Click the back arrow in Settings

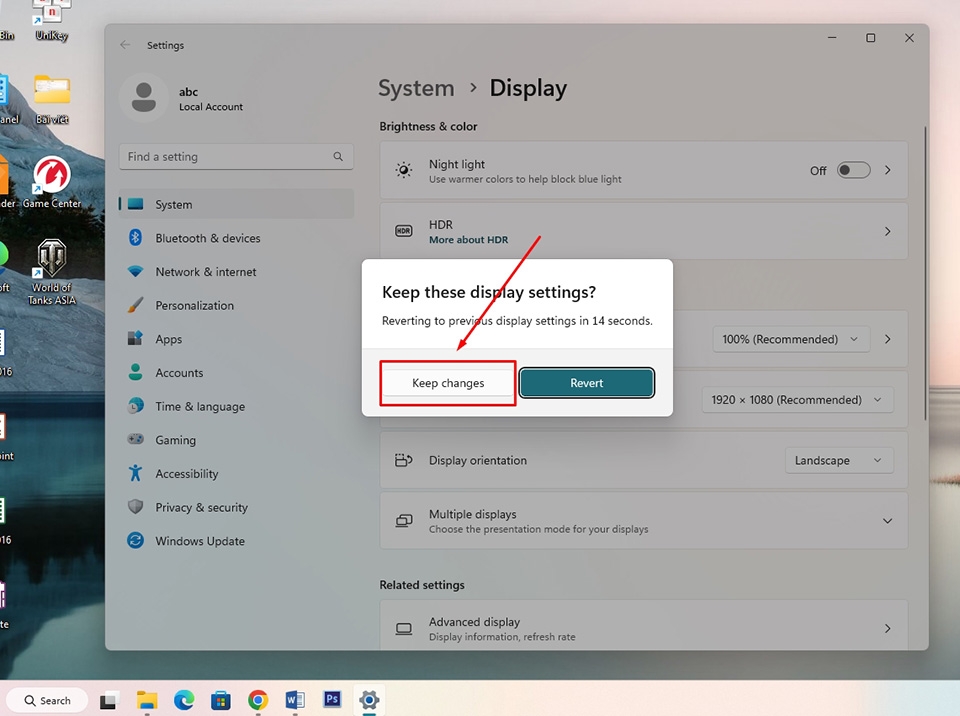coord(124,44)
